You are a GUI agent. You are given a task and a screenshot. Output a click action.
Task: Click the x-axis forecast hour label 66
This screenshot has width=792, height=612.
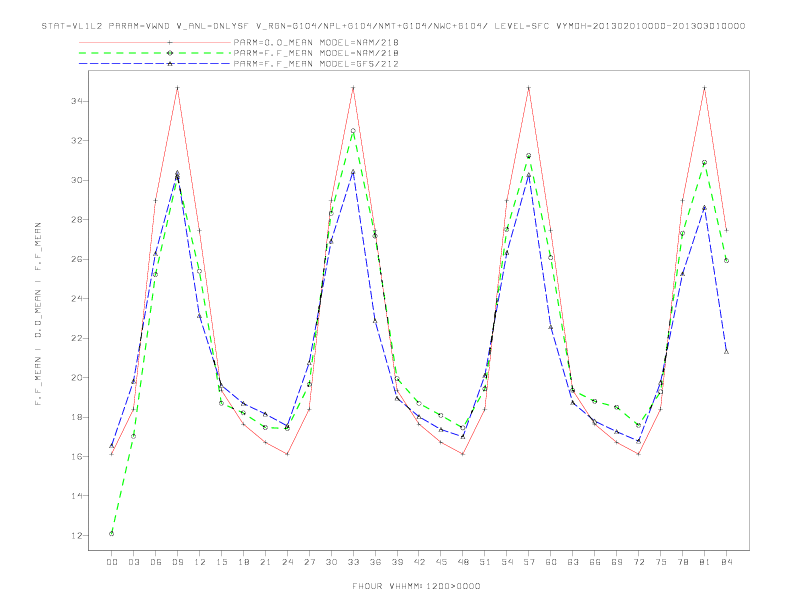click(x=595, y=562)
